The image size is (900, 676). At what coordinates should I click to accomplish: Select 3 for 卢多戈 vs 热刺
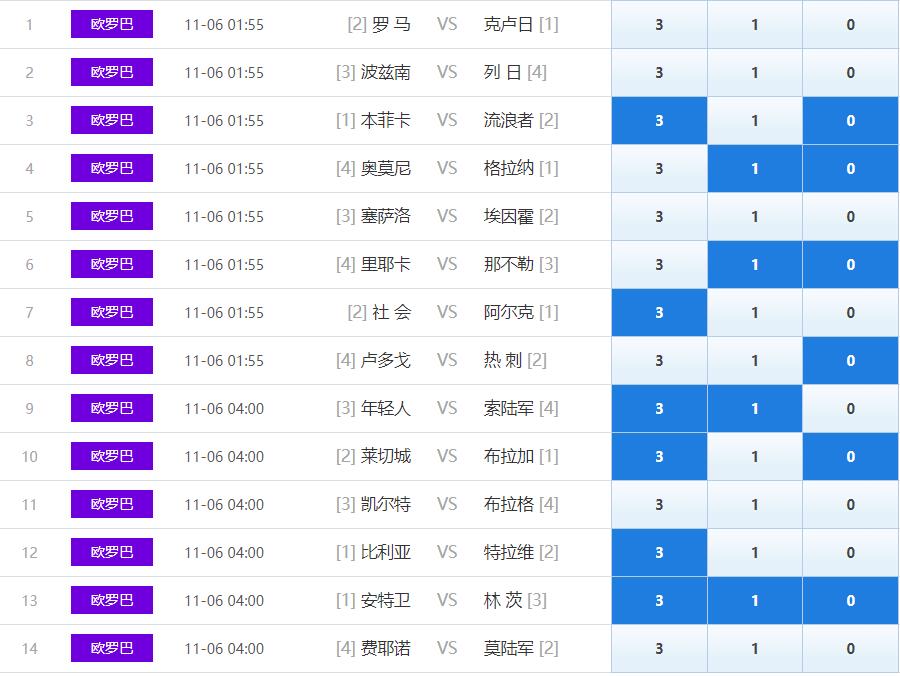(659, 360)
